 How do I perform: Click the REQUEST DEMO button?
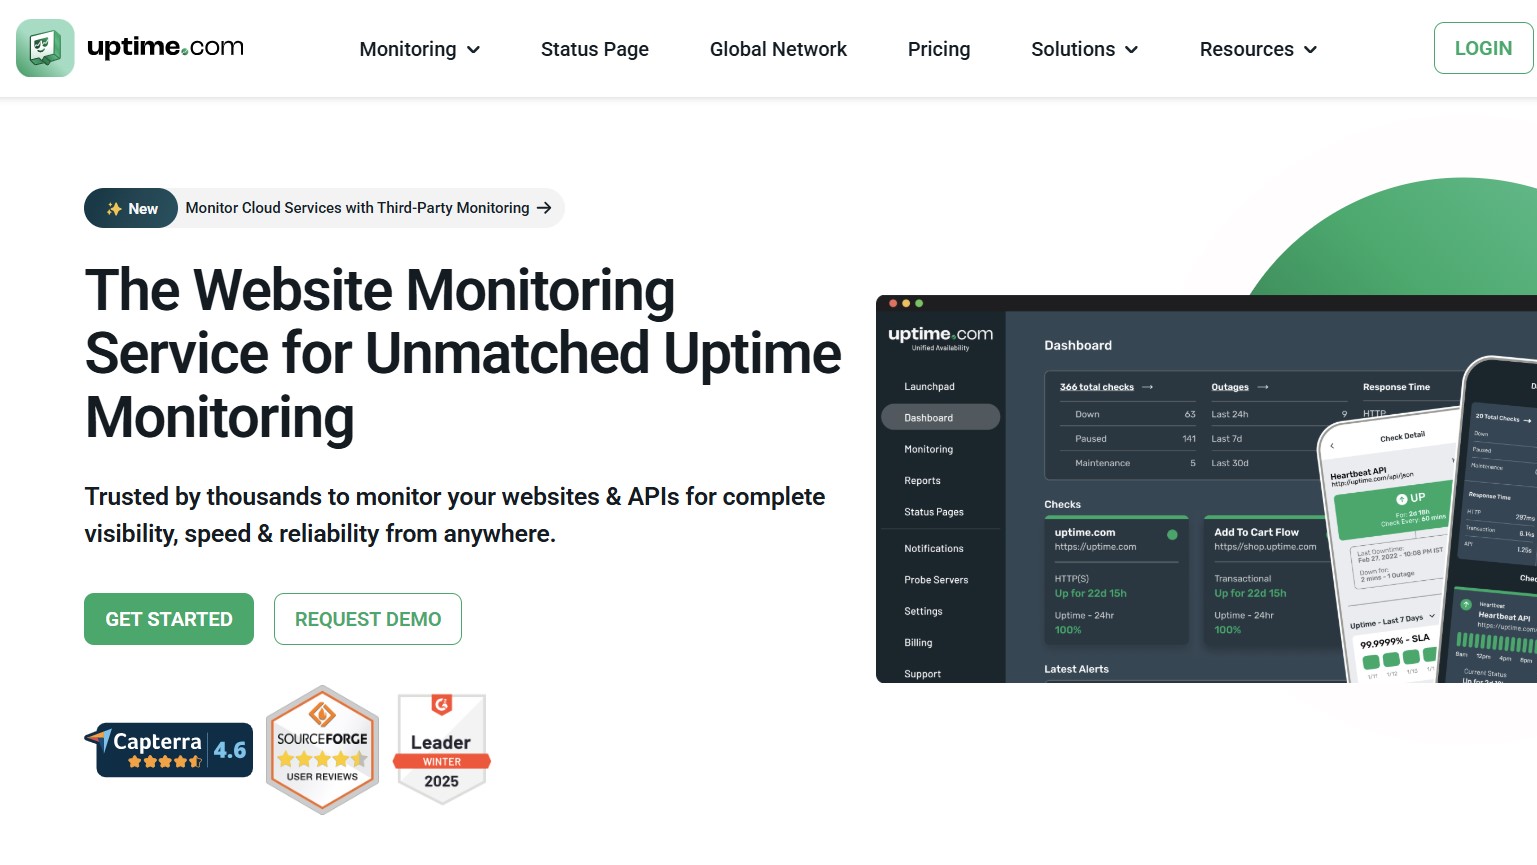pyautogui.click(x=367, y=619)
